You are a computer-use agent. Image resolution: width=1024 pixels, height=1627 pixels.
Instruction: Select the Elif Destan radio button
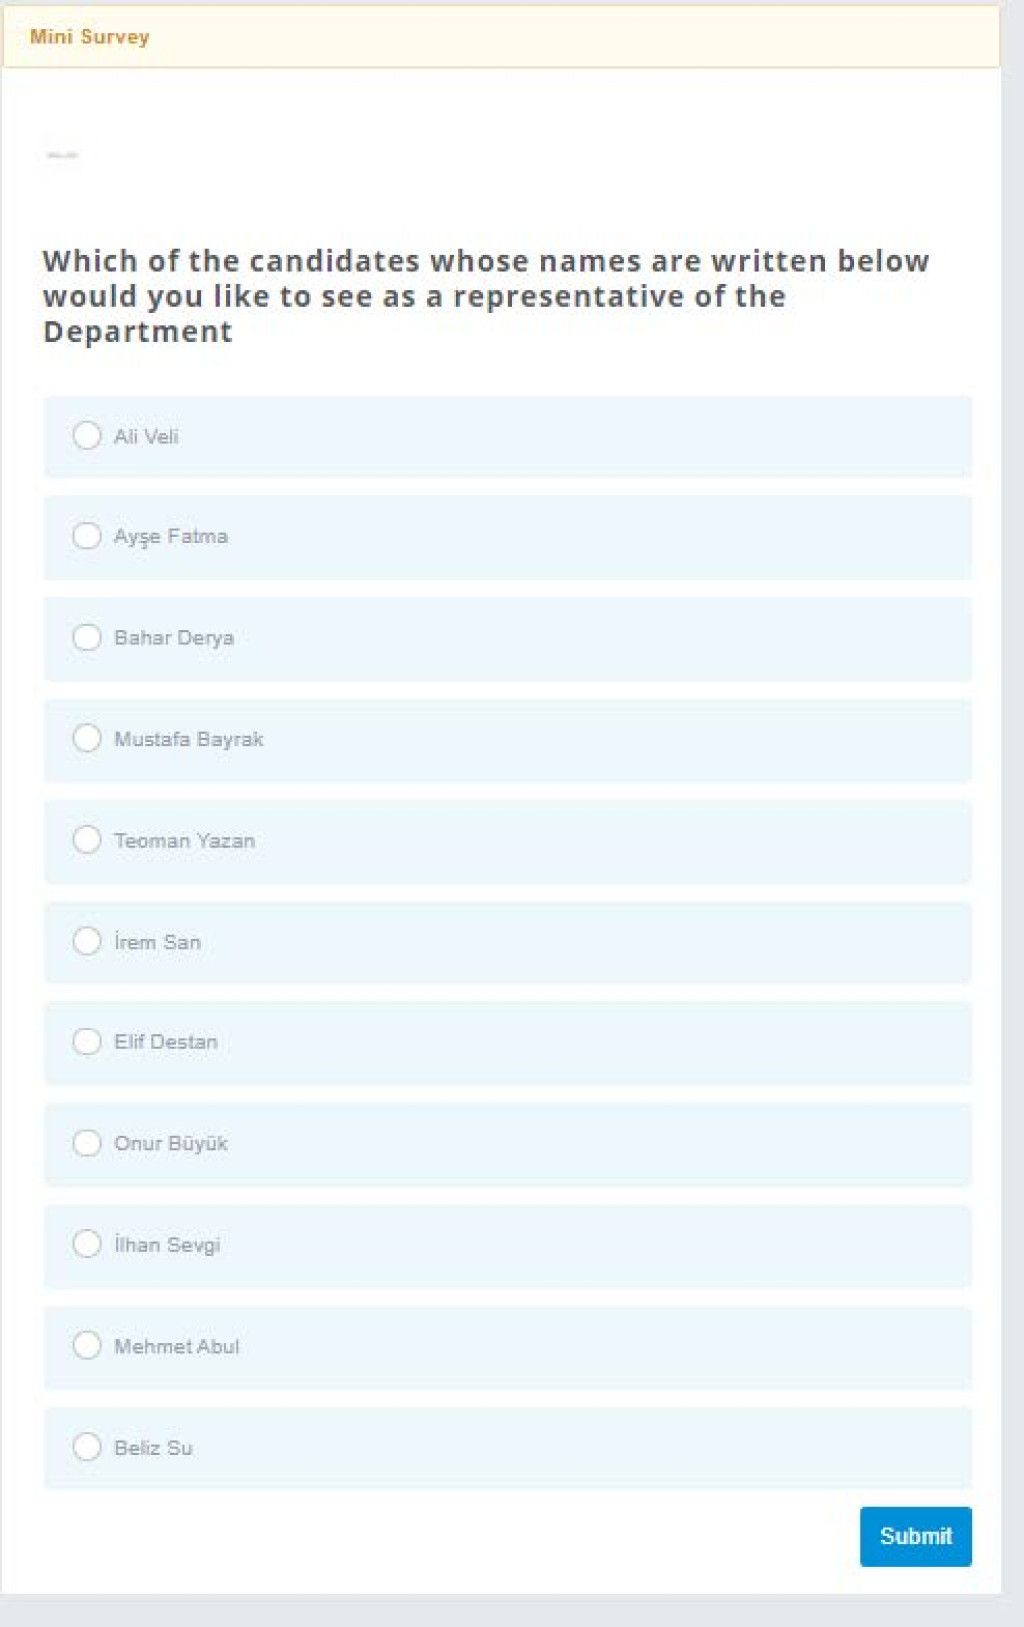tap(87, 1041)
